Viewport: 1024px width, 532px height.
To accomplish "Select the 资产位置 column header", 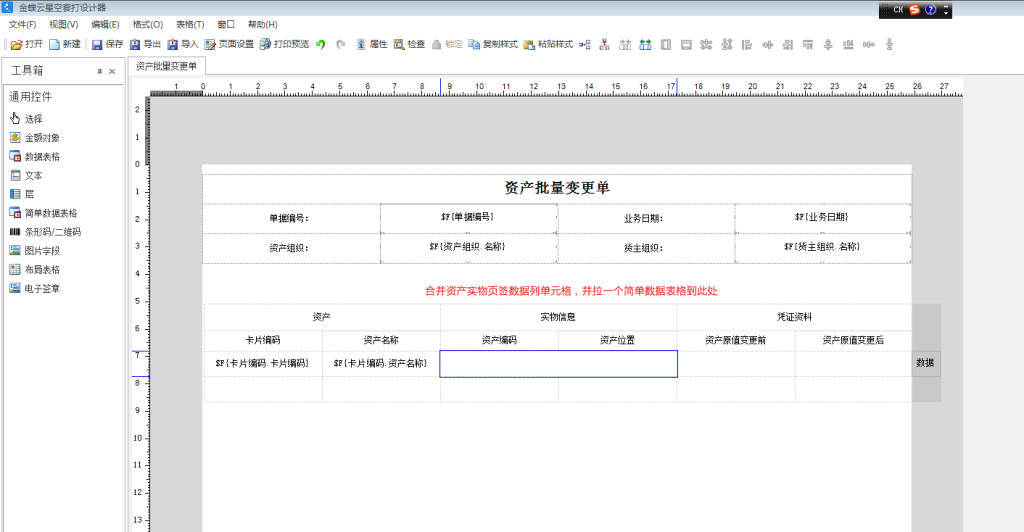I will click(x=618, y=340).
